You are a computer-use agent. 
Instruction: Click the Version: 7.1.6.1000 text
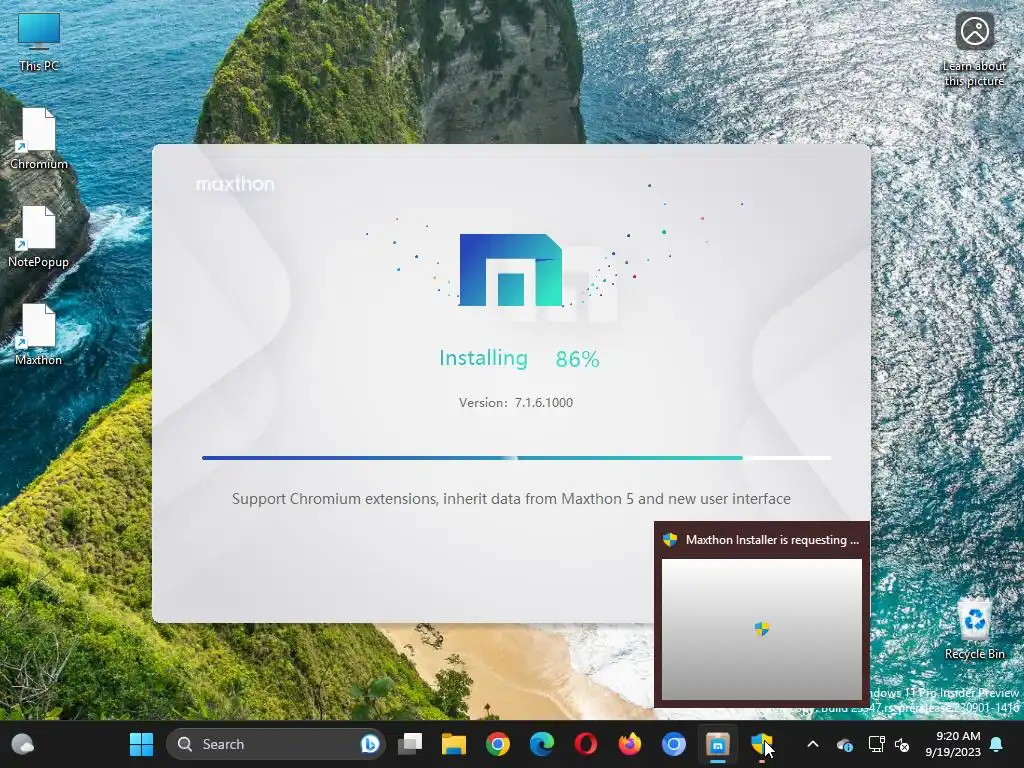(x=516, y=403)
